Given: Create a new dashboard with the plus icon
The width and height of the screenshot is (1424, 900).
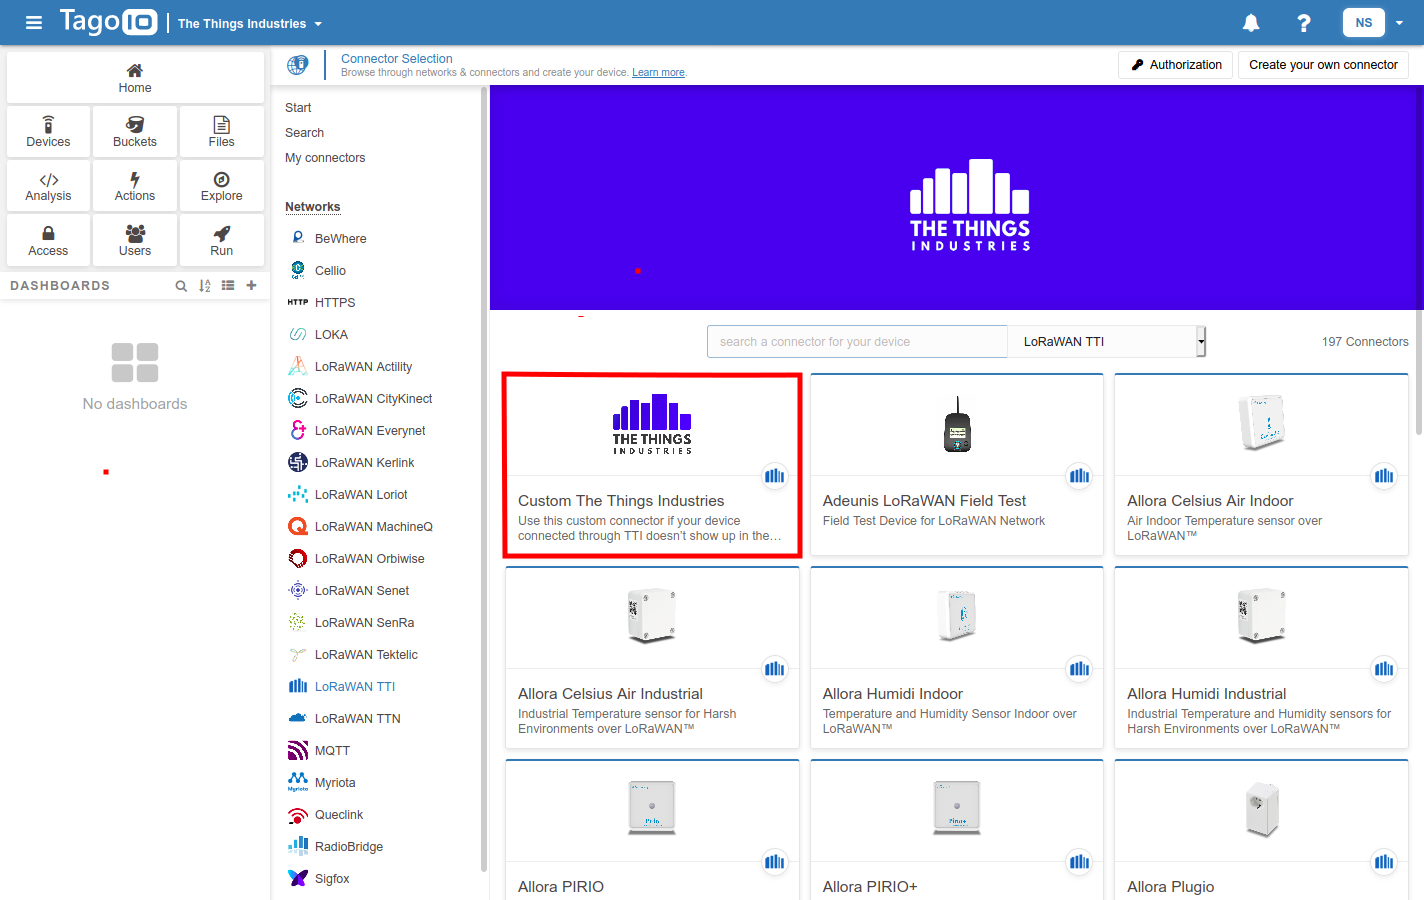Looking at the screenshot, I should point(251,285).
